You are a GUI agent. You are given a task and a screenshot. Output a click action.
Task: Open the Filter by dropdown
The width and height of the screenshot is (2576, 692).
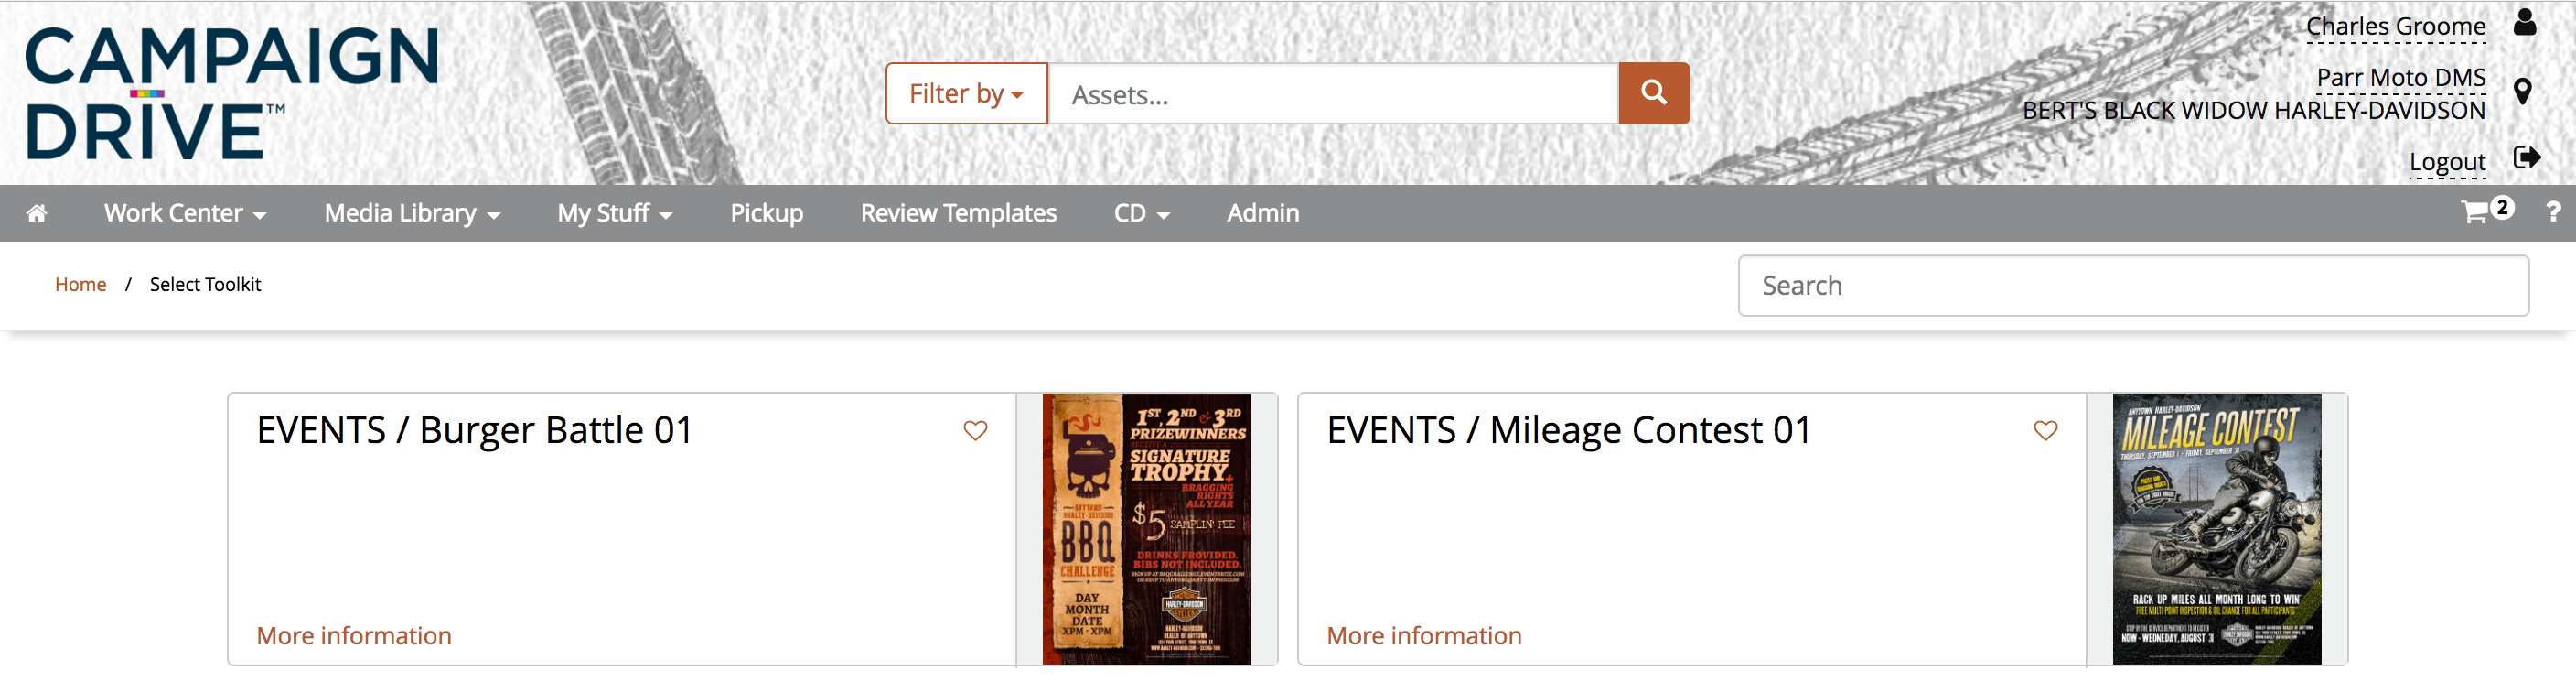(966, 93)
